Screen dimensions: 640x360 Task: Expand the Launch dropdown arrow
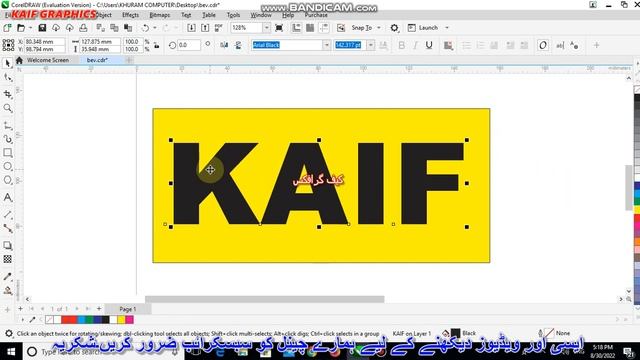click(447, 28)
